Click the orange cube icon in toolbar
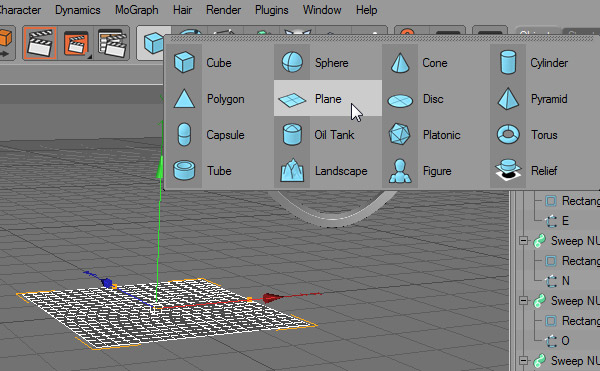 (5, 38)
